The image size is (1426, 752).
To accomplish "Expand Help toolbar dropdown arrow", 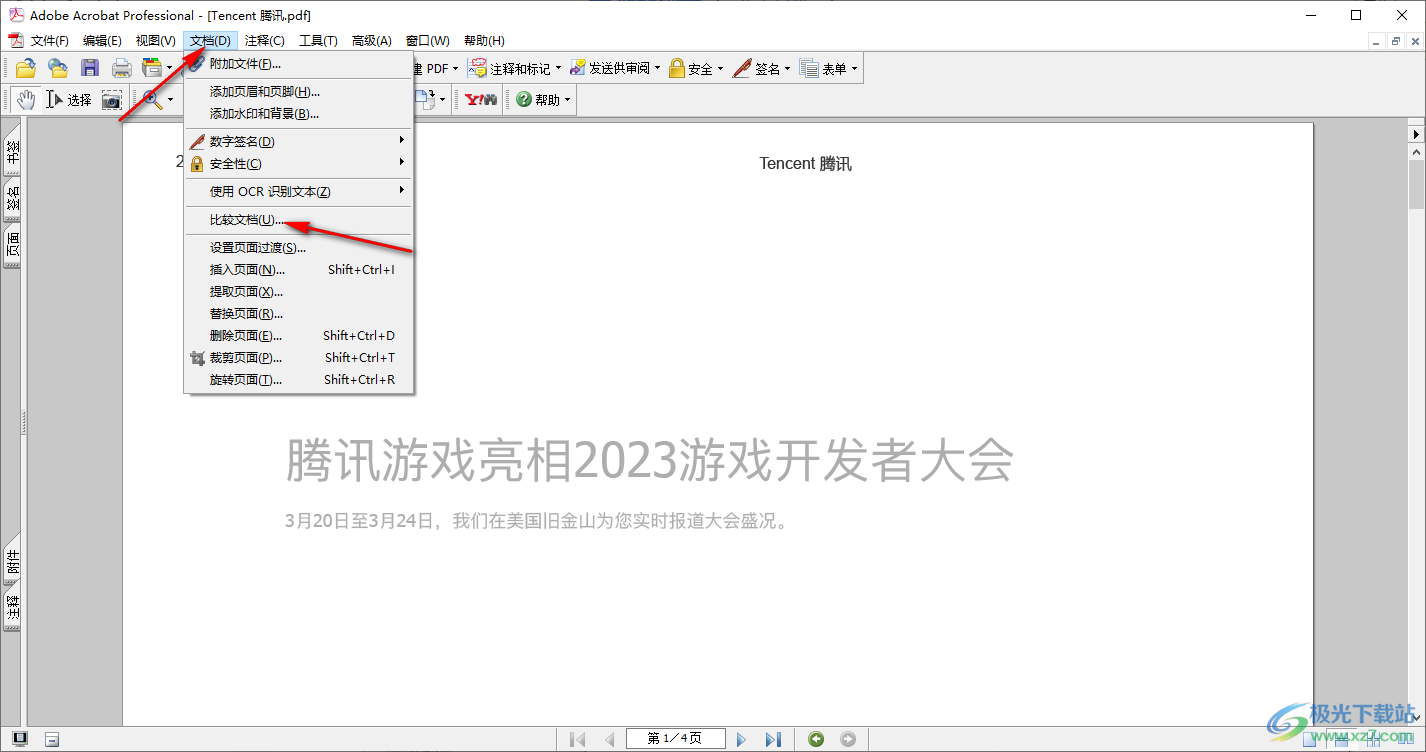I will pos(567,100).
